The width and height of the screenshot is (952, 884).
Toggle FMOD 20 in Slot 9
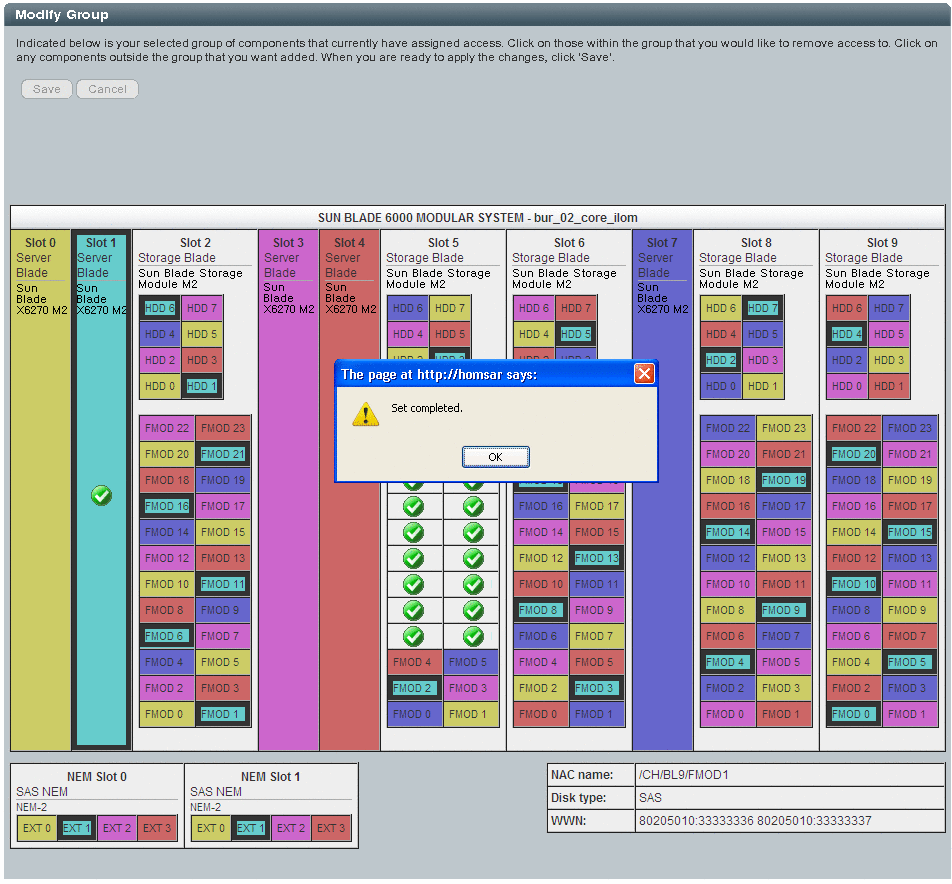[x=854, y=454]
